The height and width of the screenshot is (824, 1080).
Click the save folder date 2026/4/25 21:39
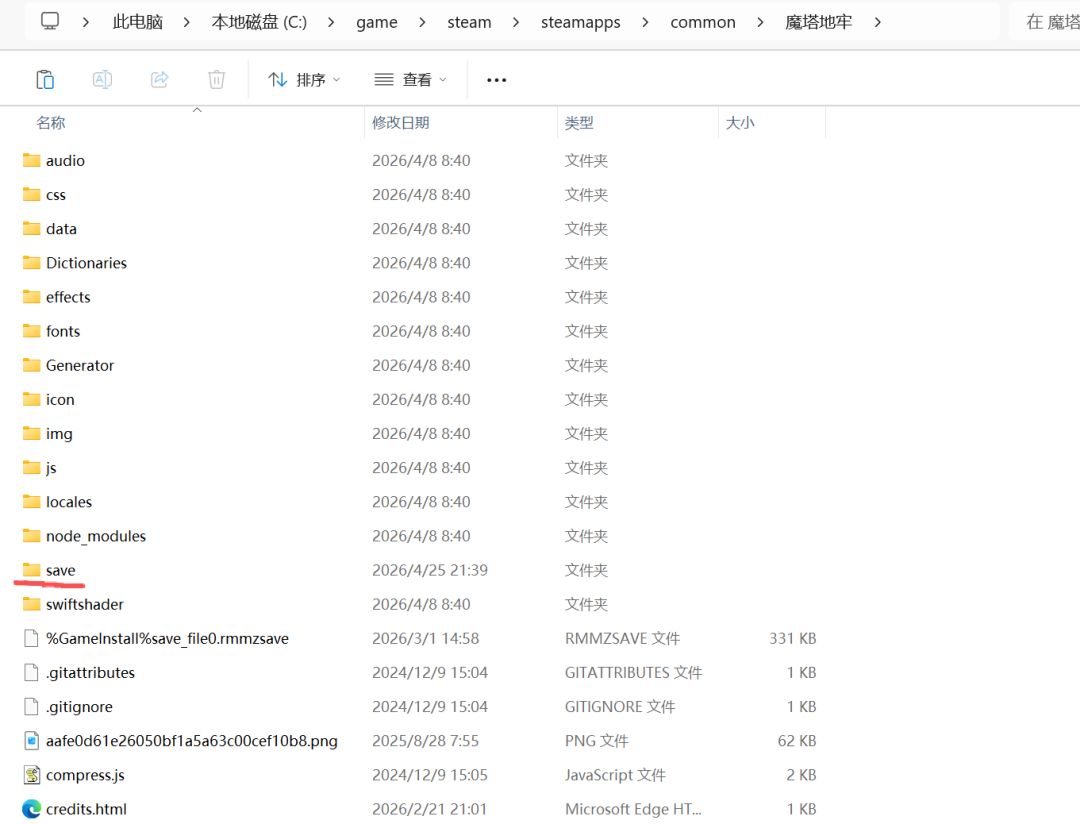430,570
